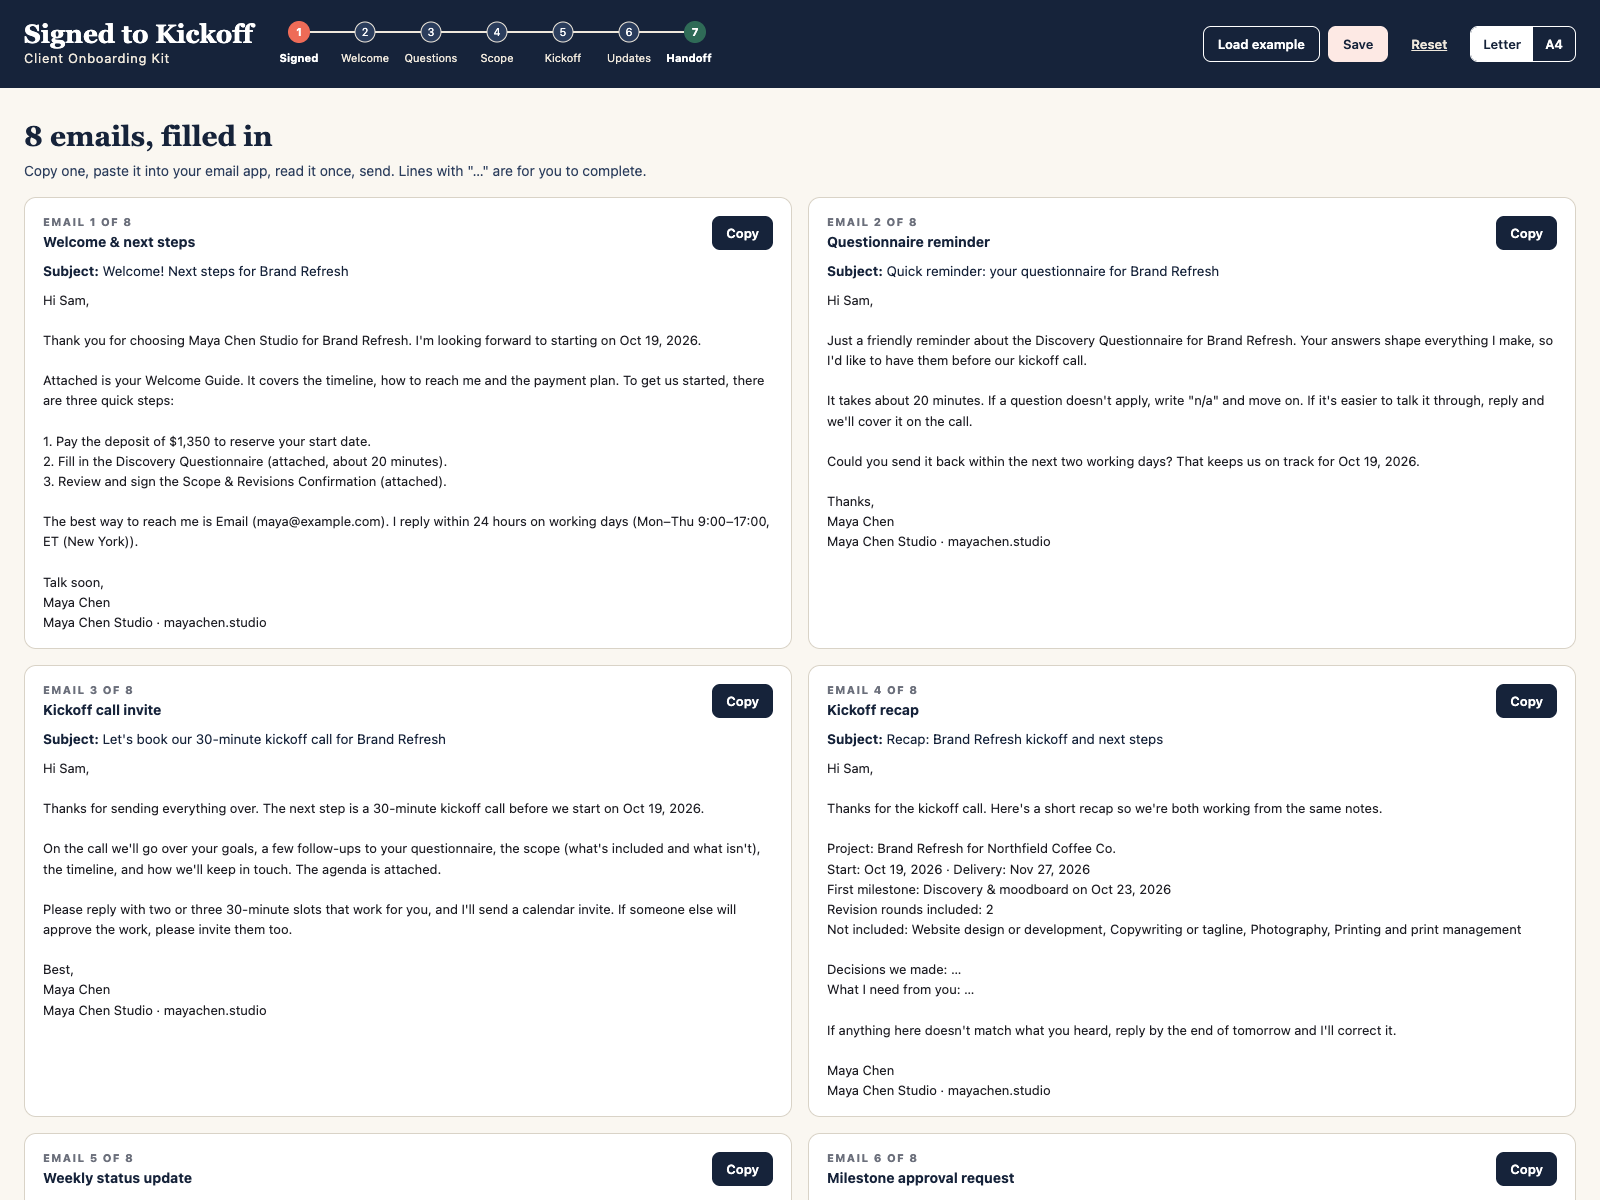Click the Reset link
The width and height of the screenshot is (1600, 1200).
(x=1429, y=44)
